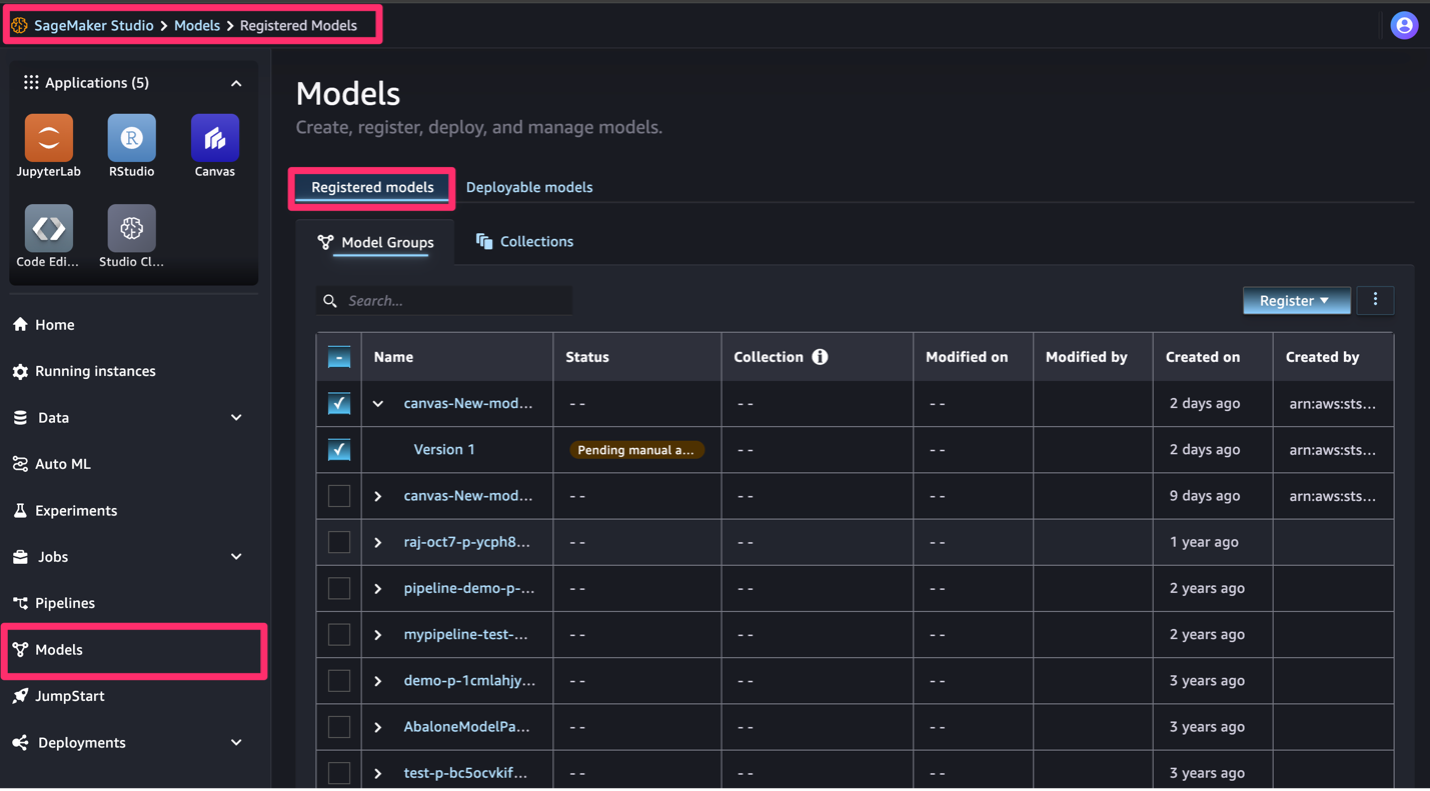
Task: Open the pipeline-demo-p model group link
Action: click(469, 588)
